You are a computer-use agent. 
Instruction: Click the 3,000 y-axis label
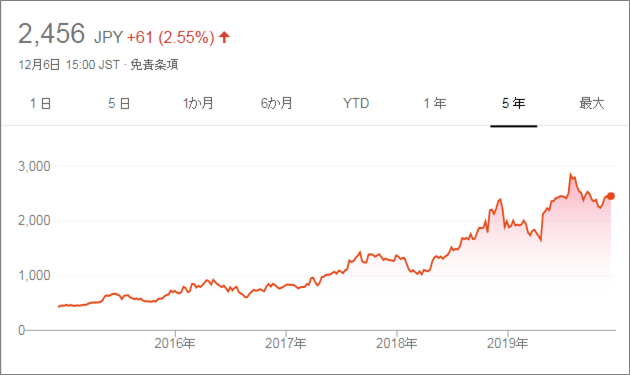[x=35, y=166]
